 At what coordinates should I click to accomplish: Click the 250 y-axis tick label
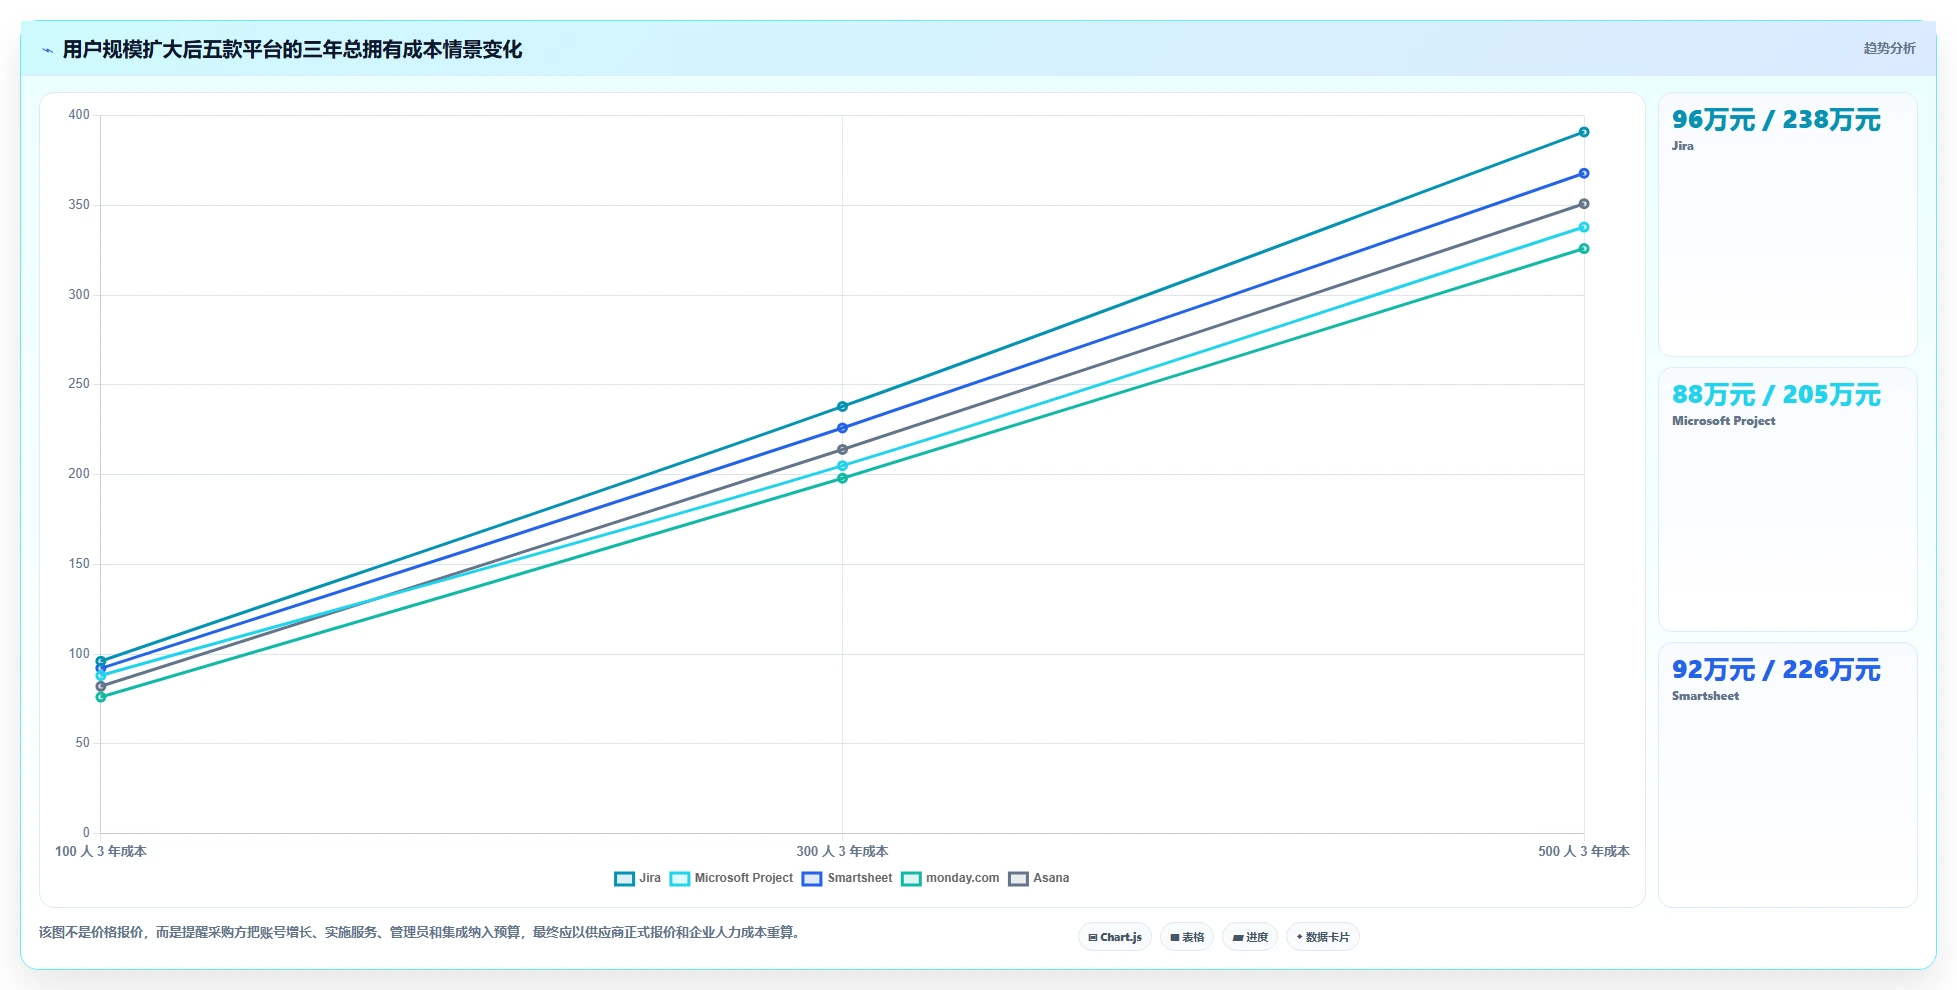pyautogui.click(x=79, y=384)
